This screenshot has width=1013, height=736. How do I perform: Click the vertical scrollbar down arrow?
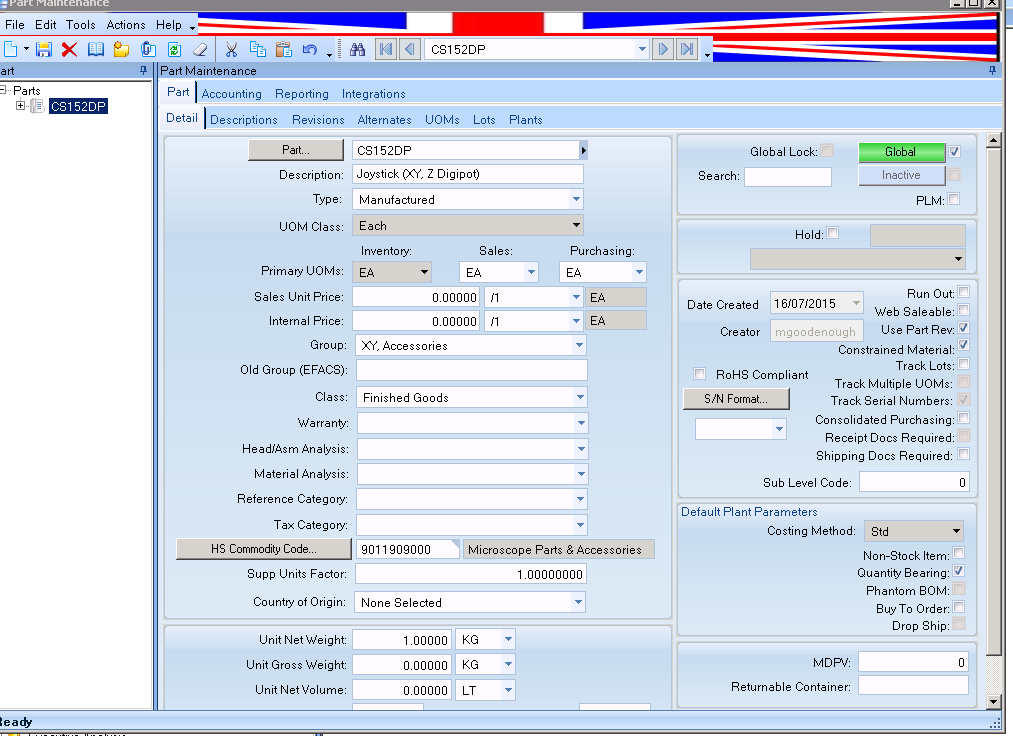993,702
